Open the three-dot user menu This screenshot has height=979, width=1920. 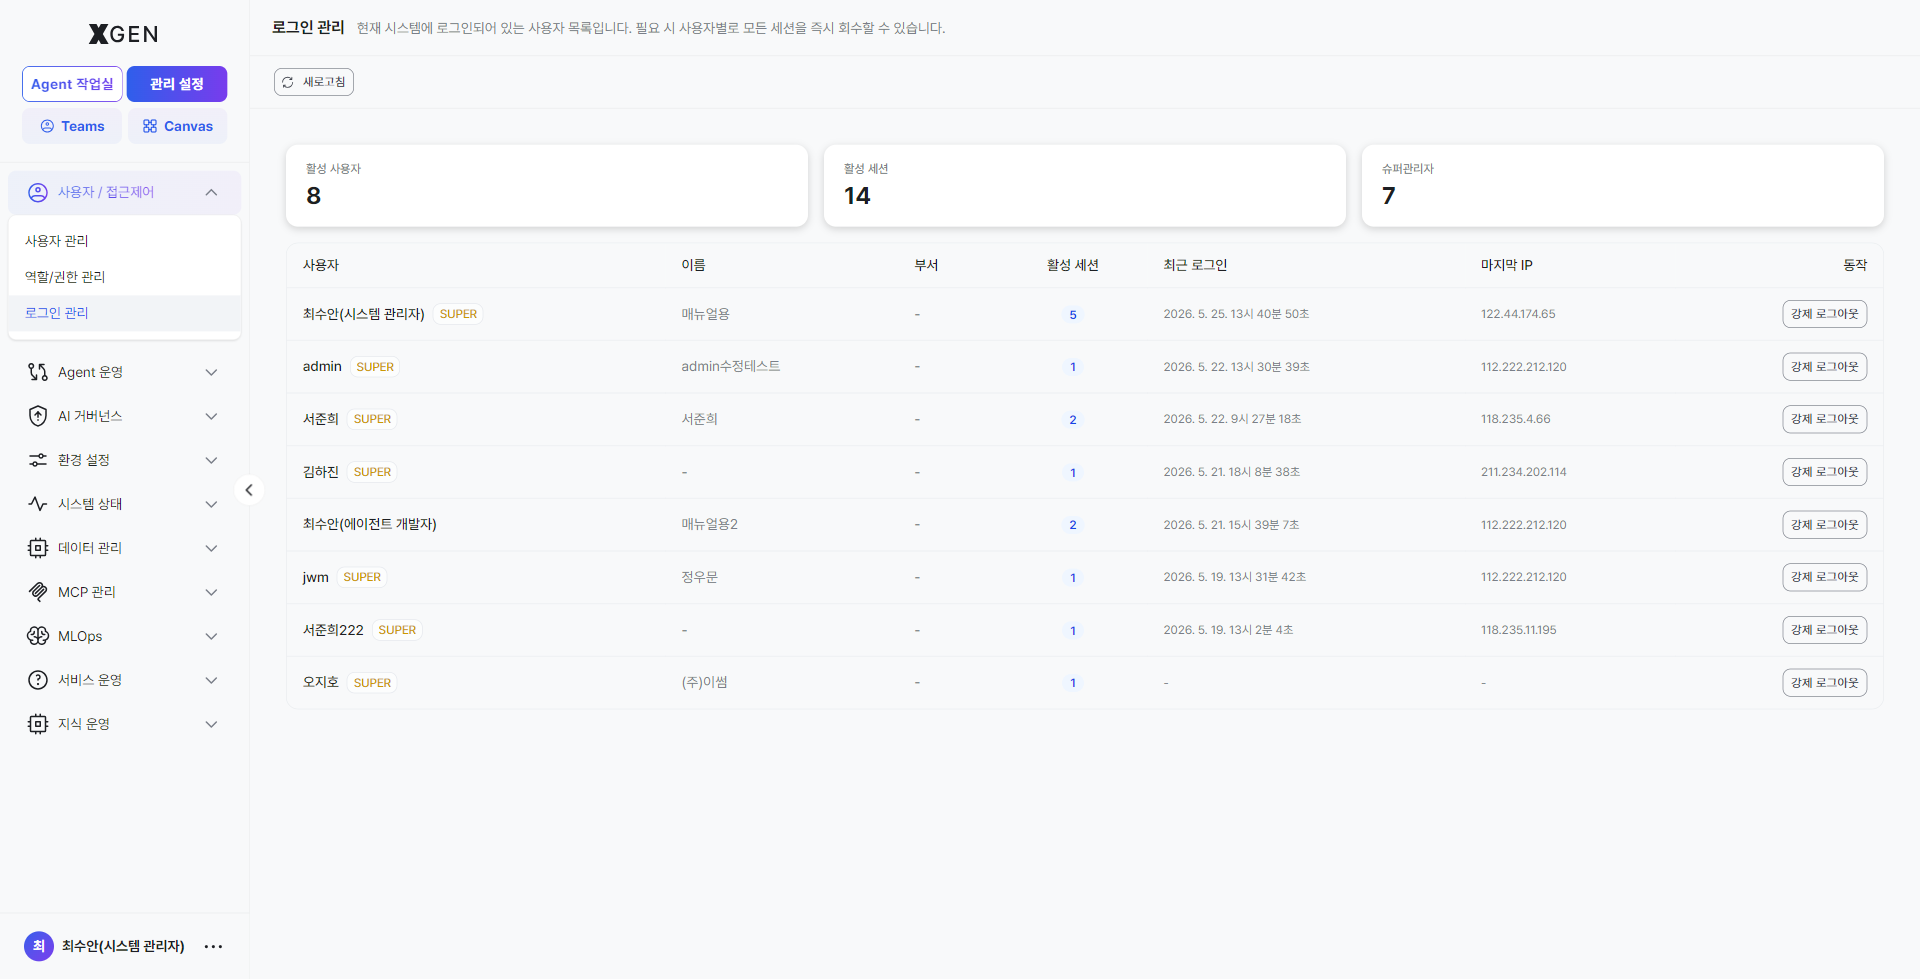[x=213, y=946]
